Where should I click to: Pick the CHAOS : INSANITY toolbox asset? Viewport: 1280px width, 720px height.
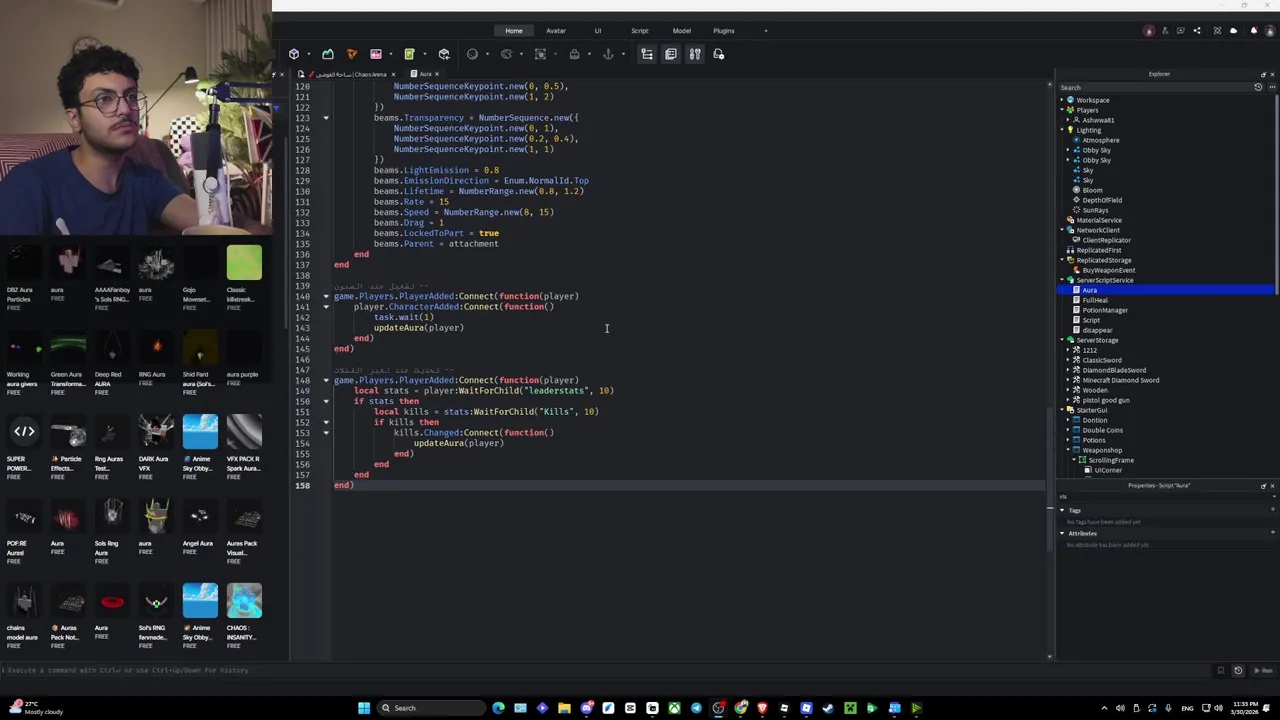(x=244, y=616)
